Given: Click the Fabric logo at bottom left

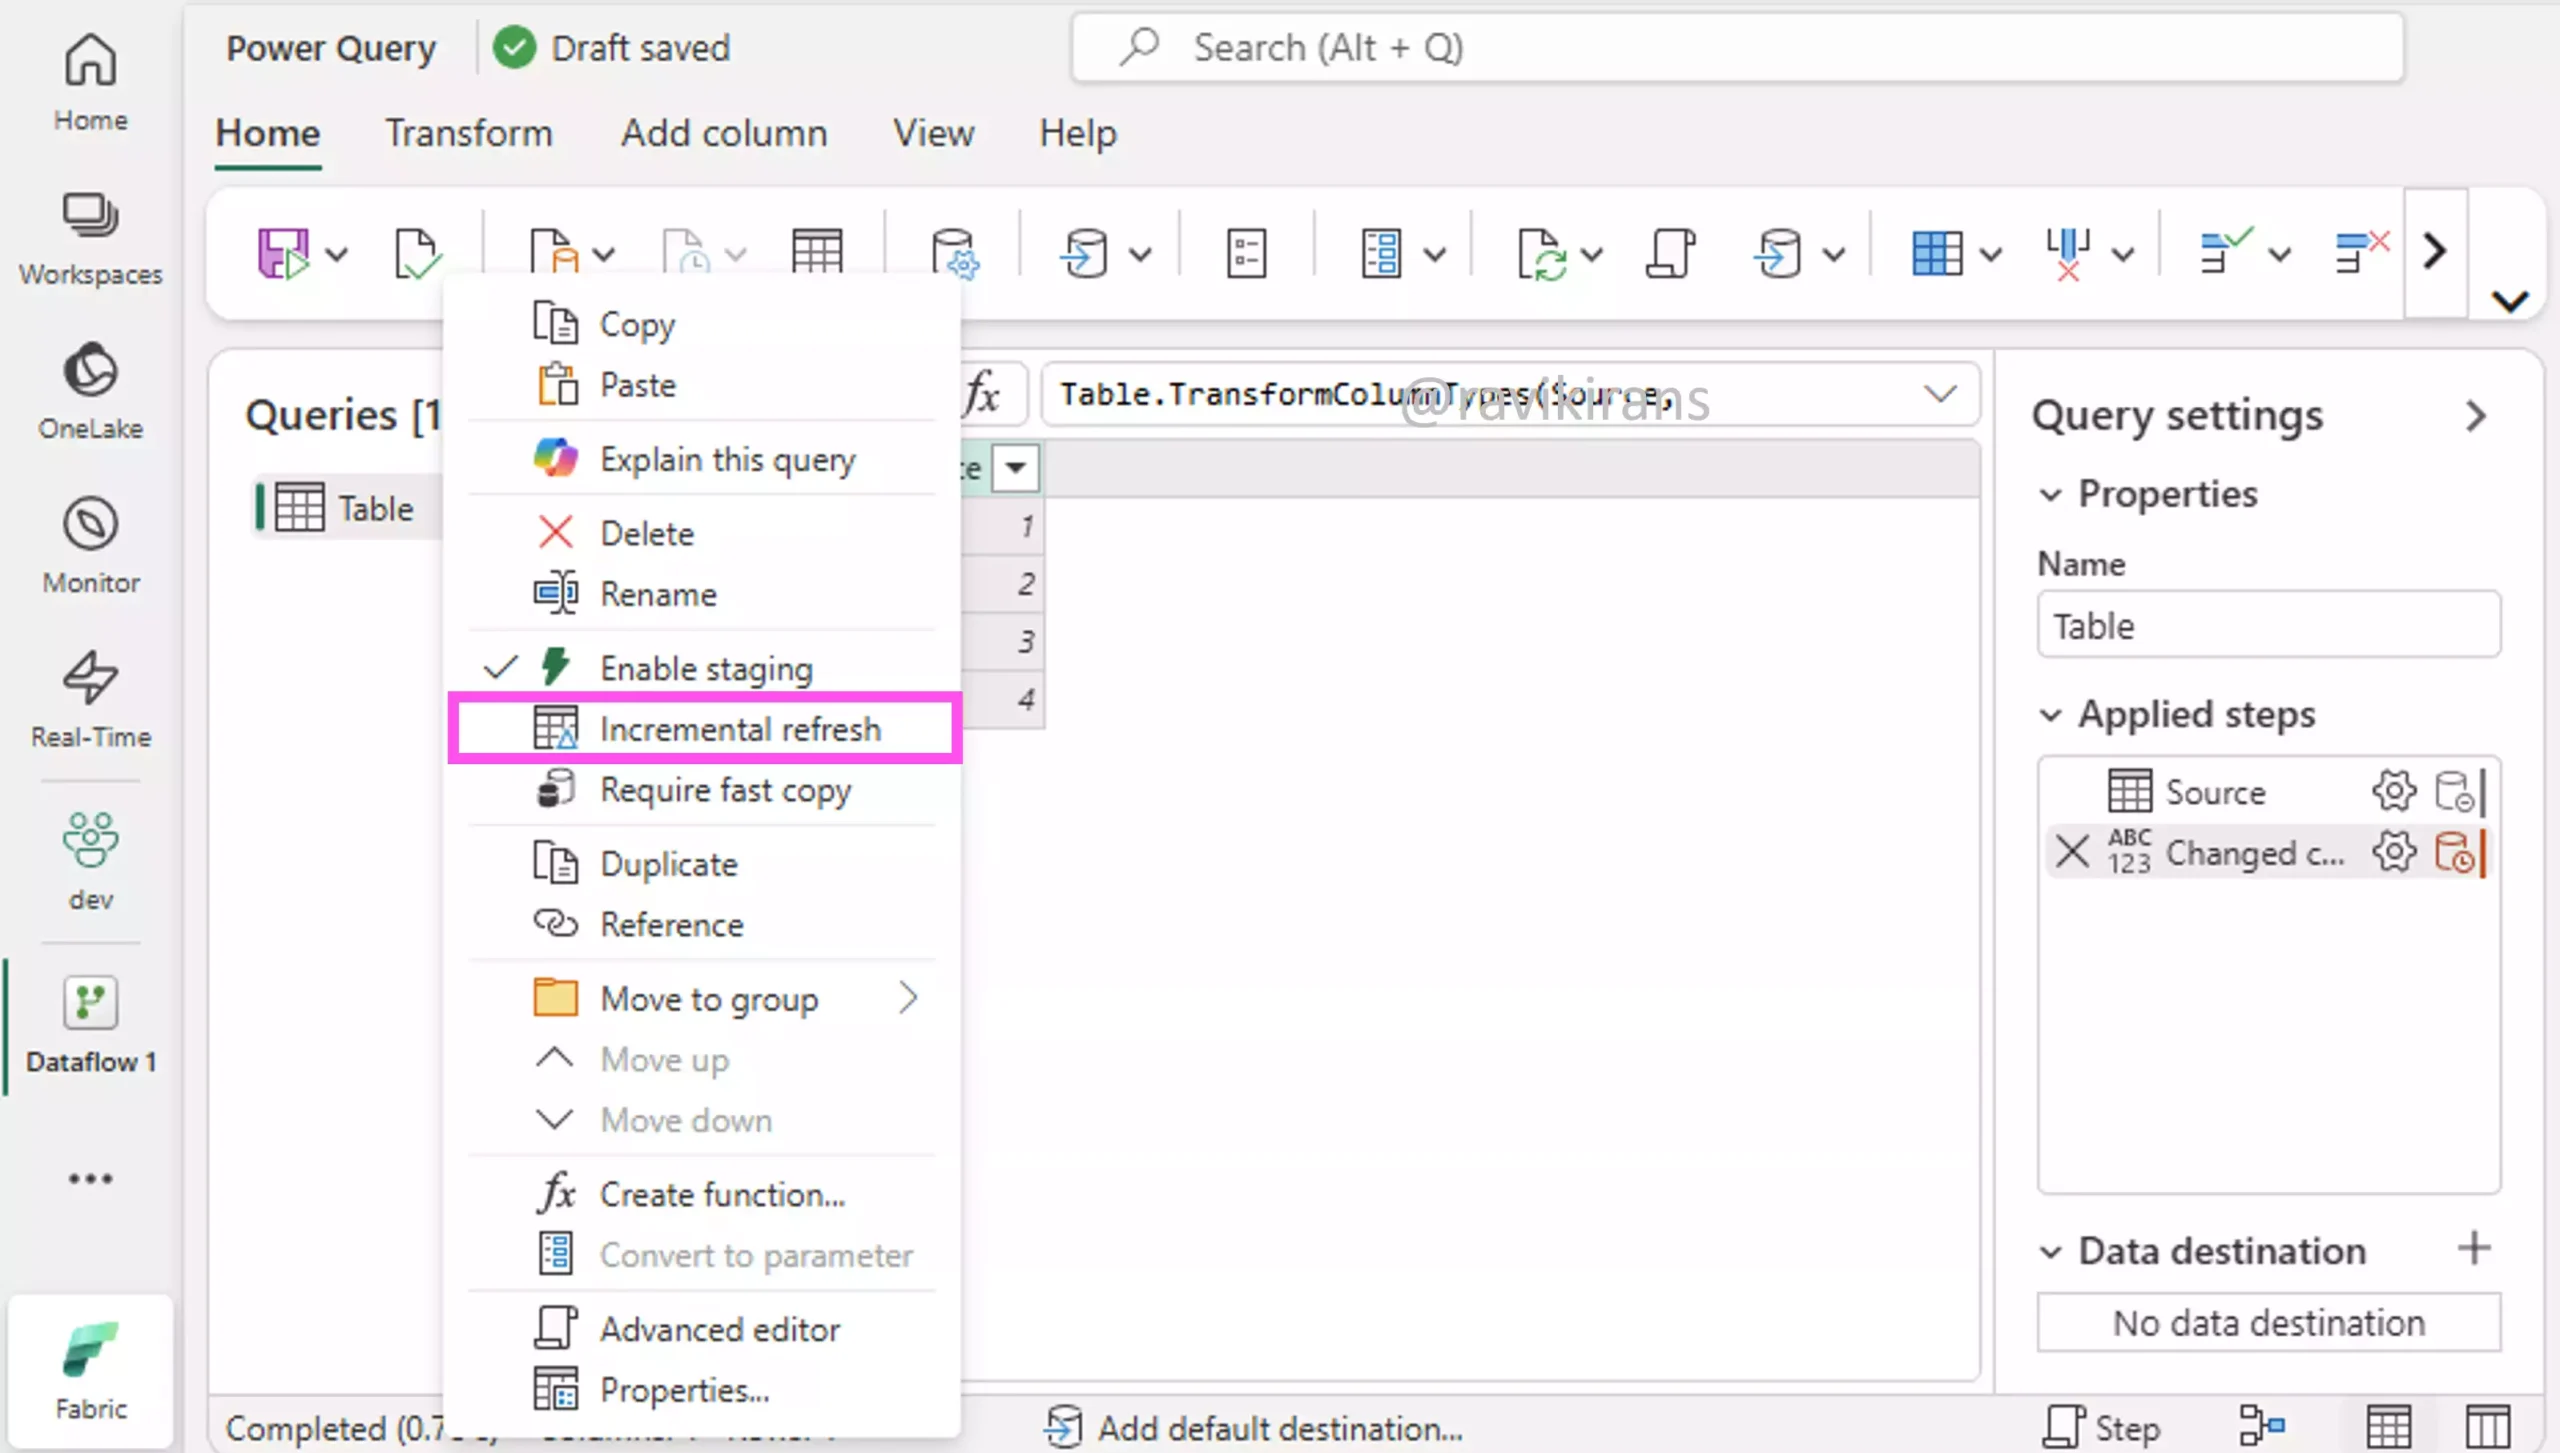Looking at the screenshot, I should coord(90,1370).
